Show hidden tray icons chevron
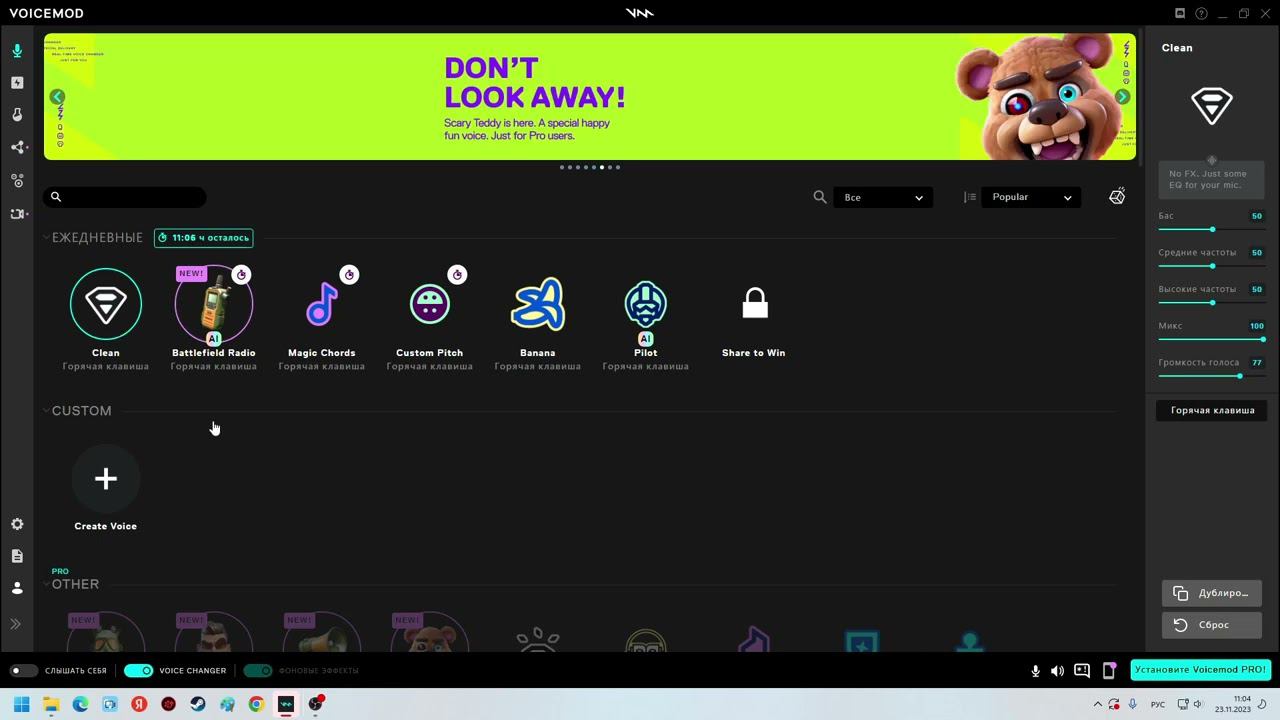This screenshot has width=1280, height=720. coord(1097,704)
